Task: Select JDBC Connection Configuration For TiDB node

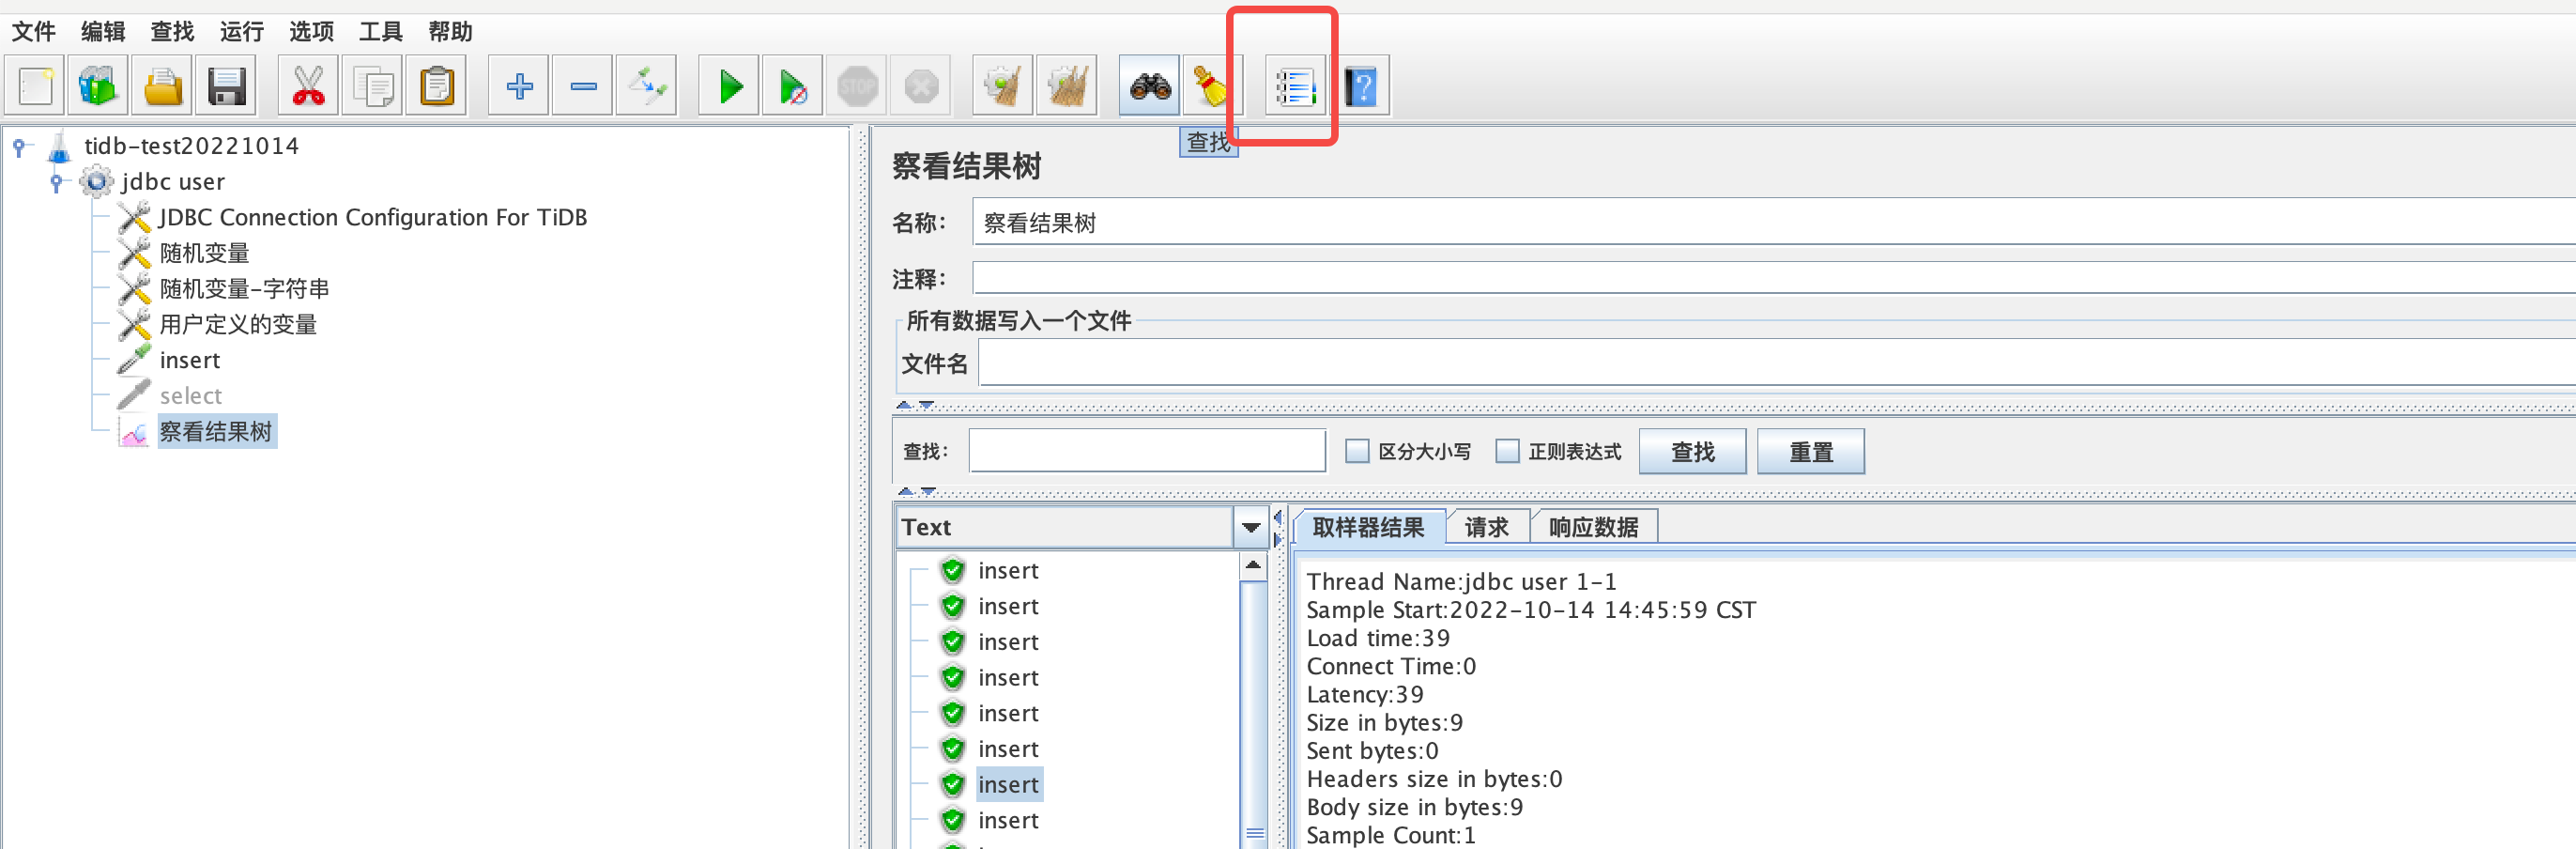Action: pos(372,217)
